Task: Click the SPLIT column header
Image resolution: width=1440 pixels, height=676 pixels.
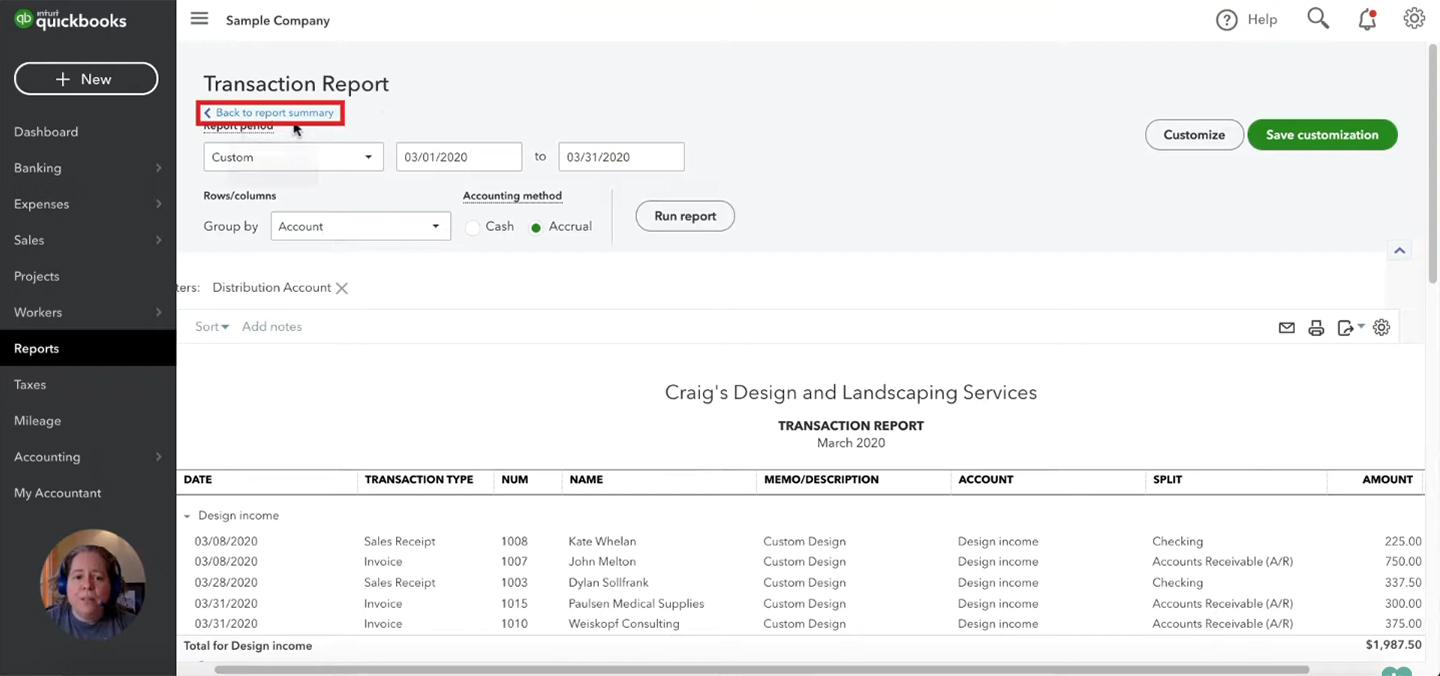Action: [x=1167, y=480]
